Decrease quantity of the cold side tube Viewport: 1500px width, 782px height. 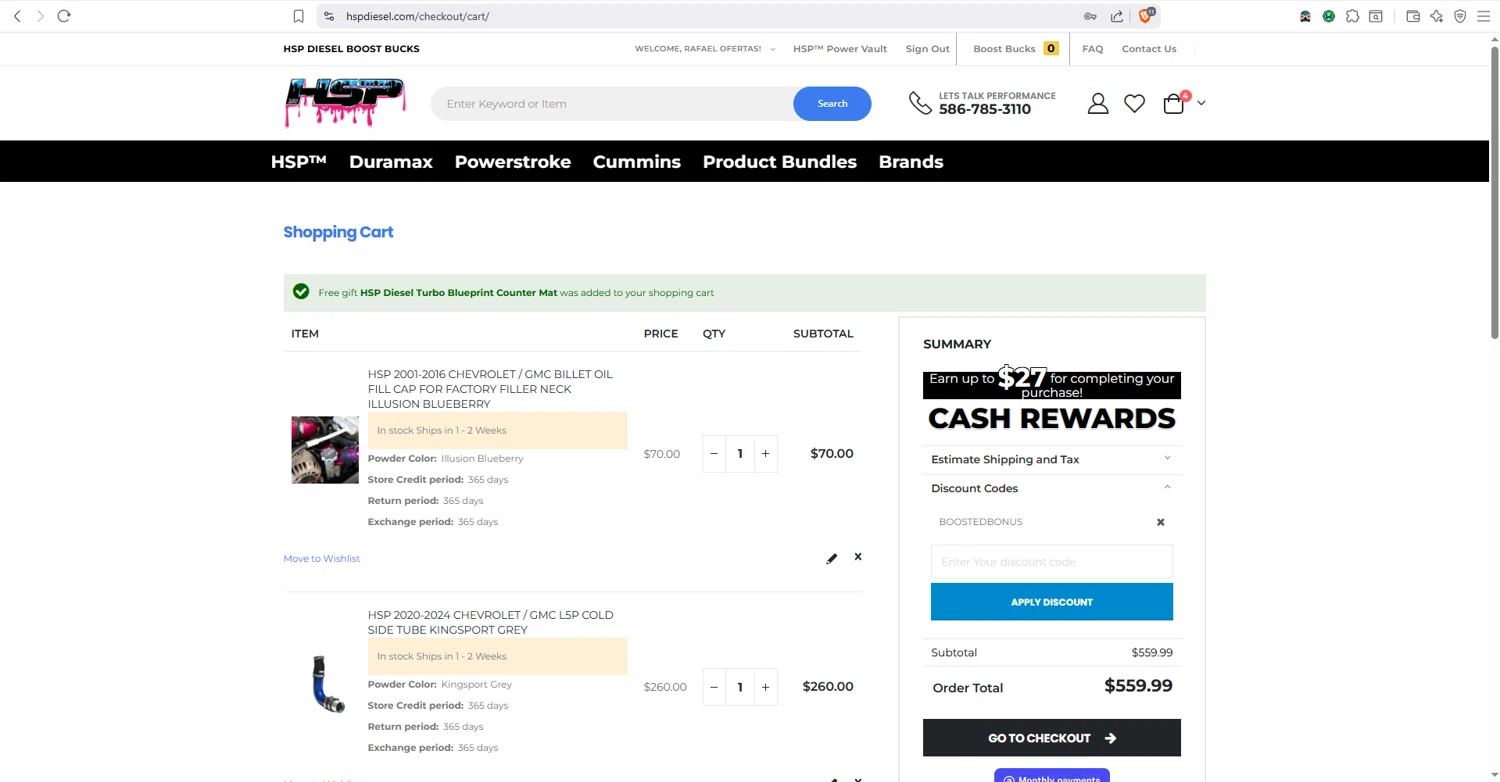click(714, 687)
